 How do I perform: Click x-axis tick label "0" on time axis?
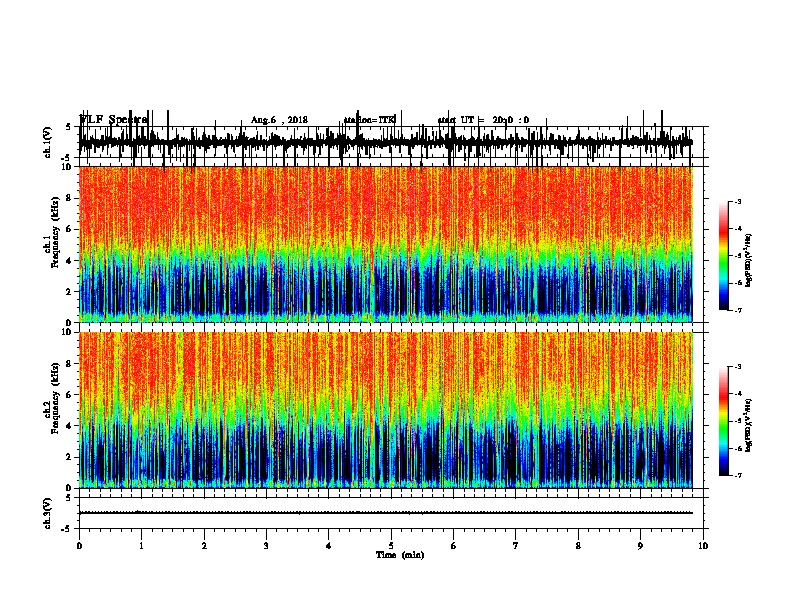[x=79, y=546]
